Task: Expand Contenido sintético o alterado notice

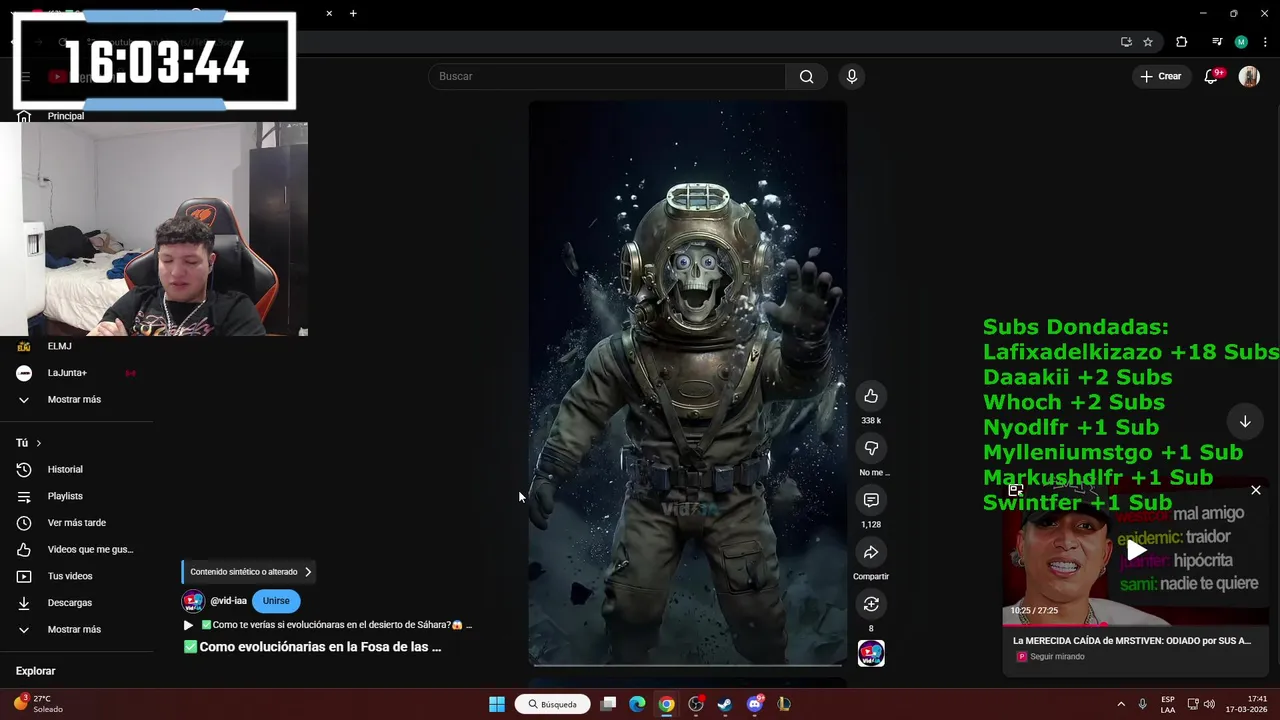Action: 250,572
